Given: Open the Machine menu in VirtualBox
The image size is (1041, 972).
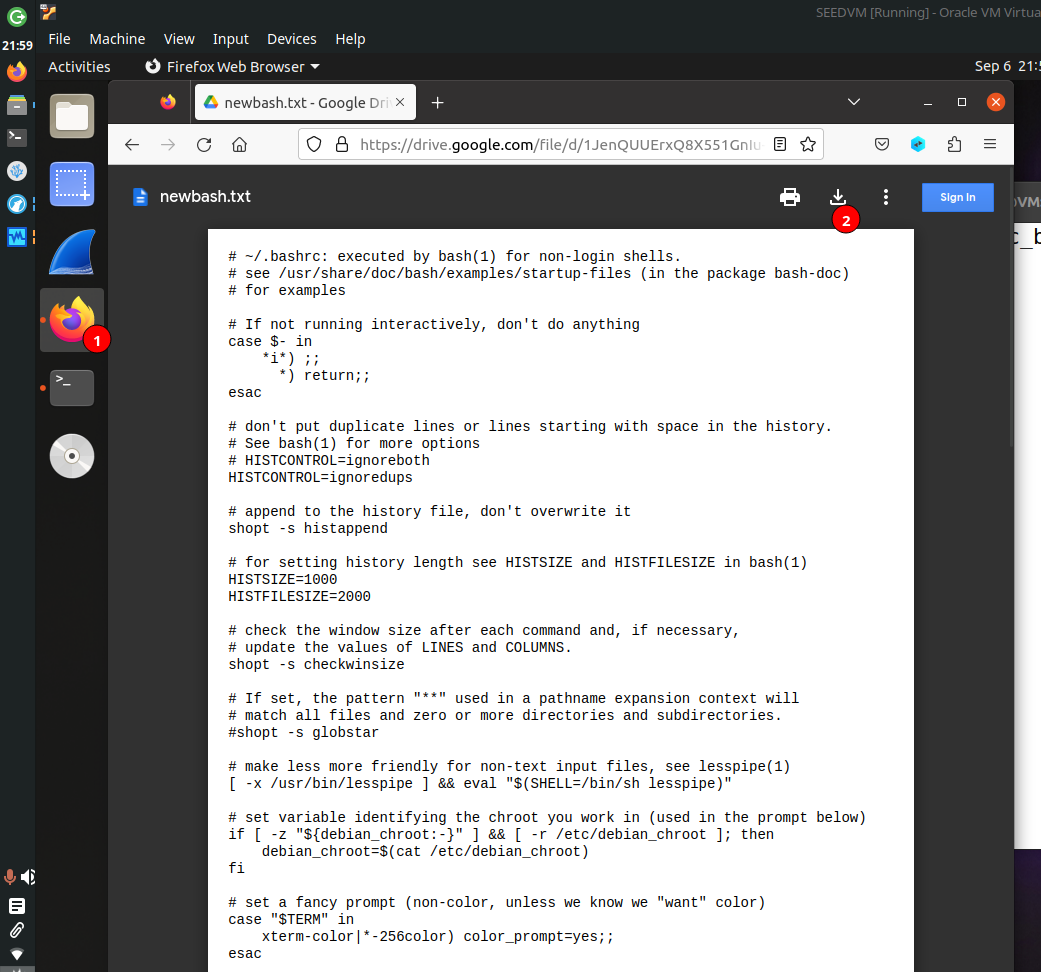Looking at the screenshot, I should [x=117, y=39].
